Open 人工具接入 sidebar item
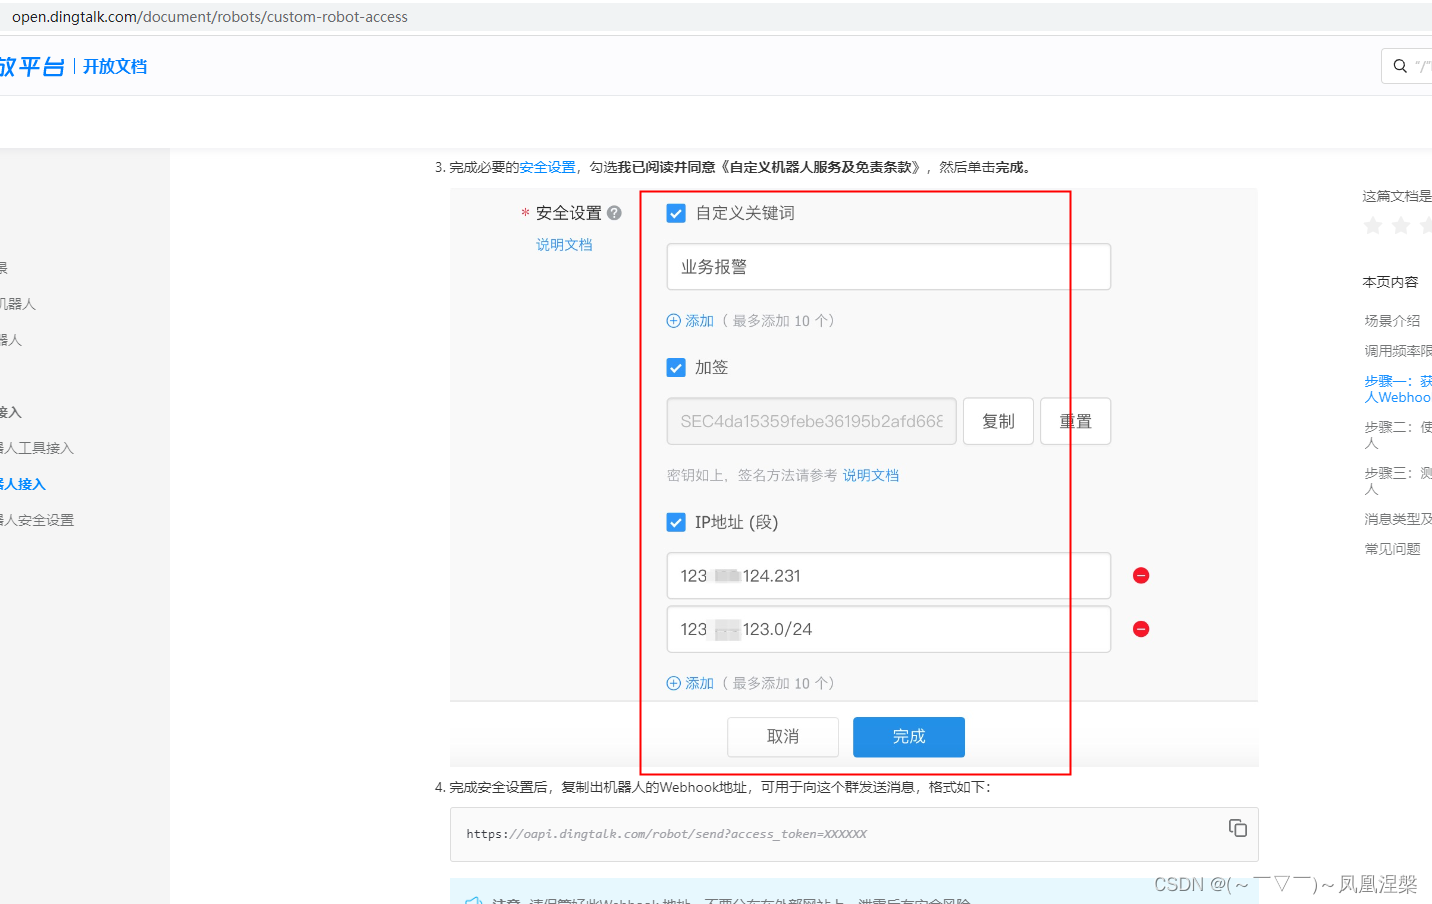 37,448
